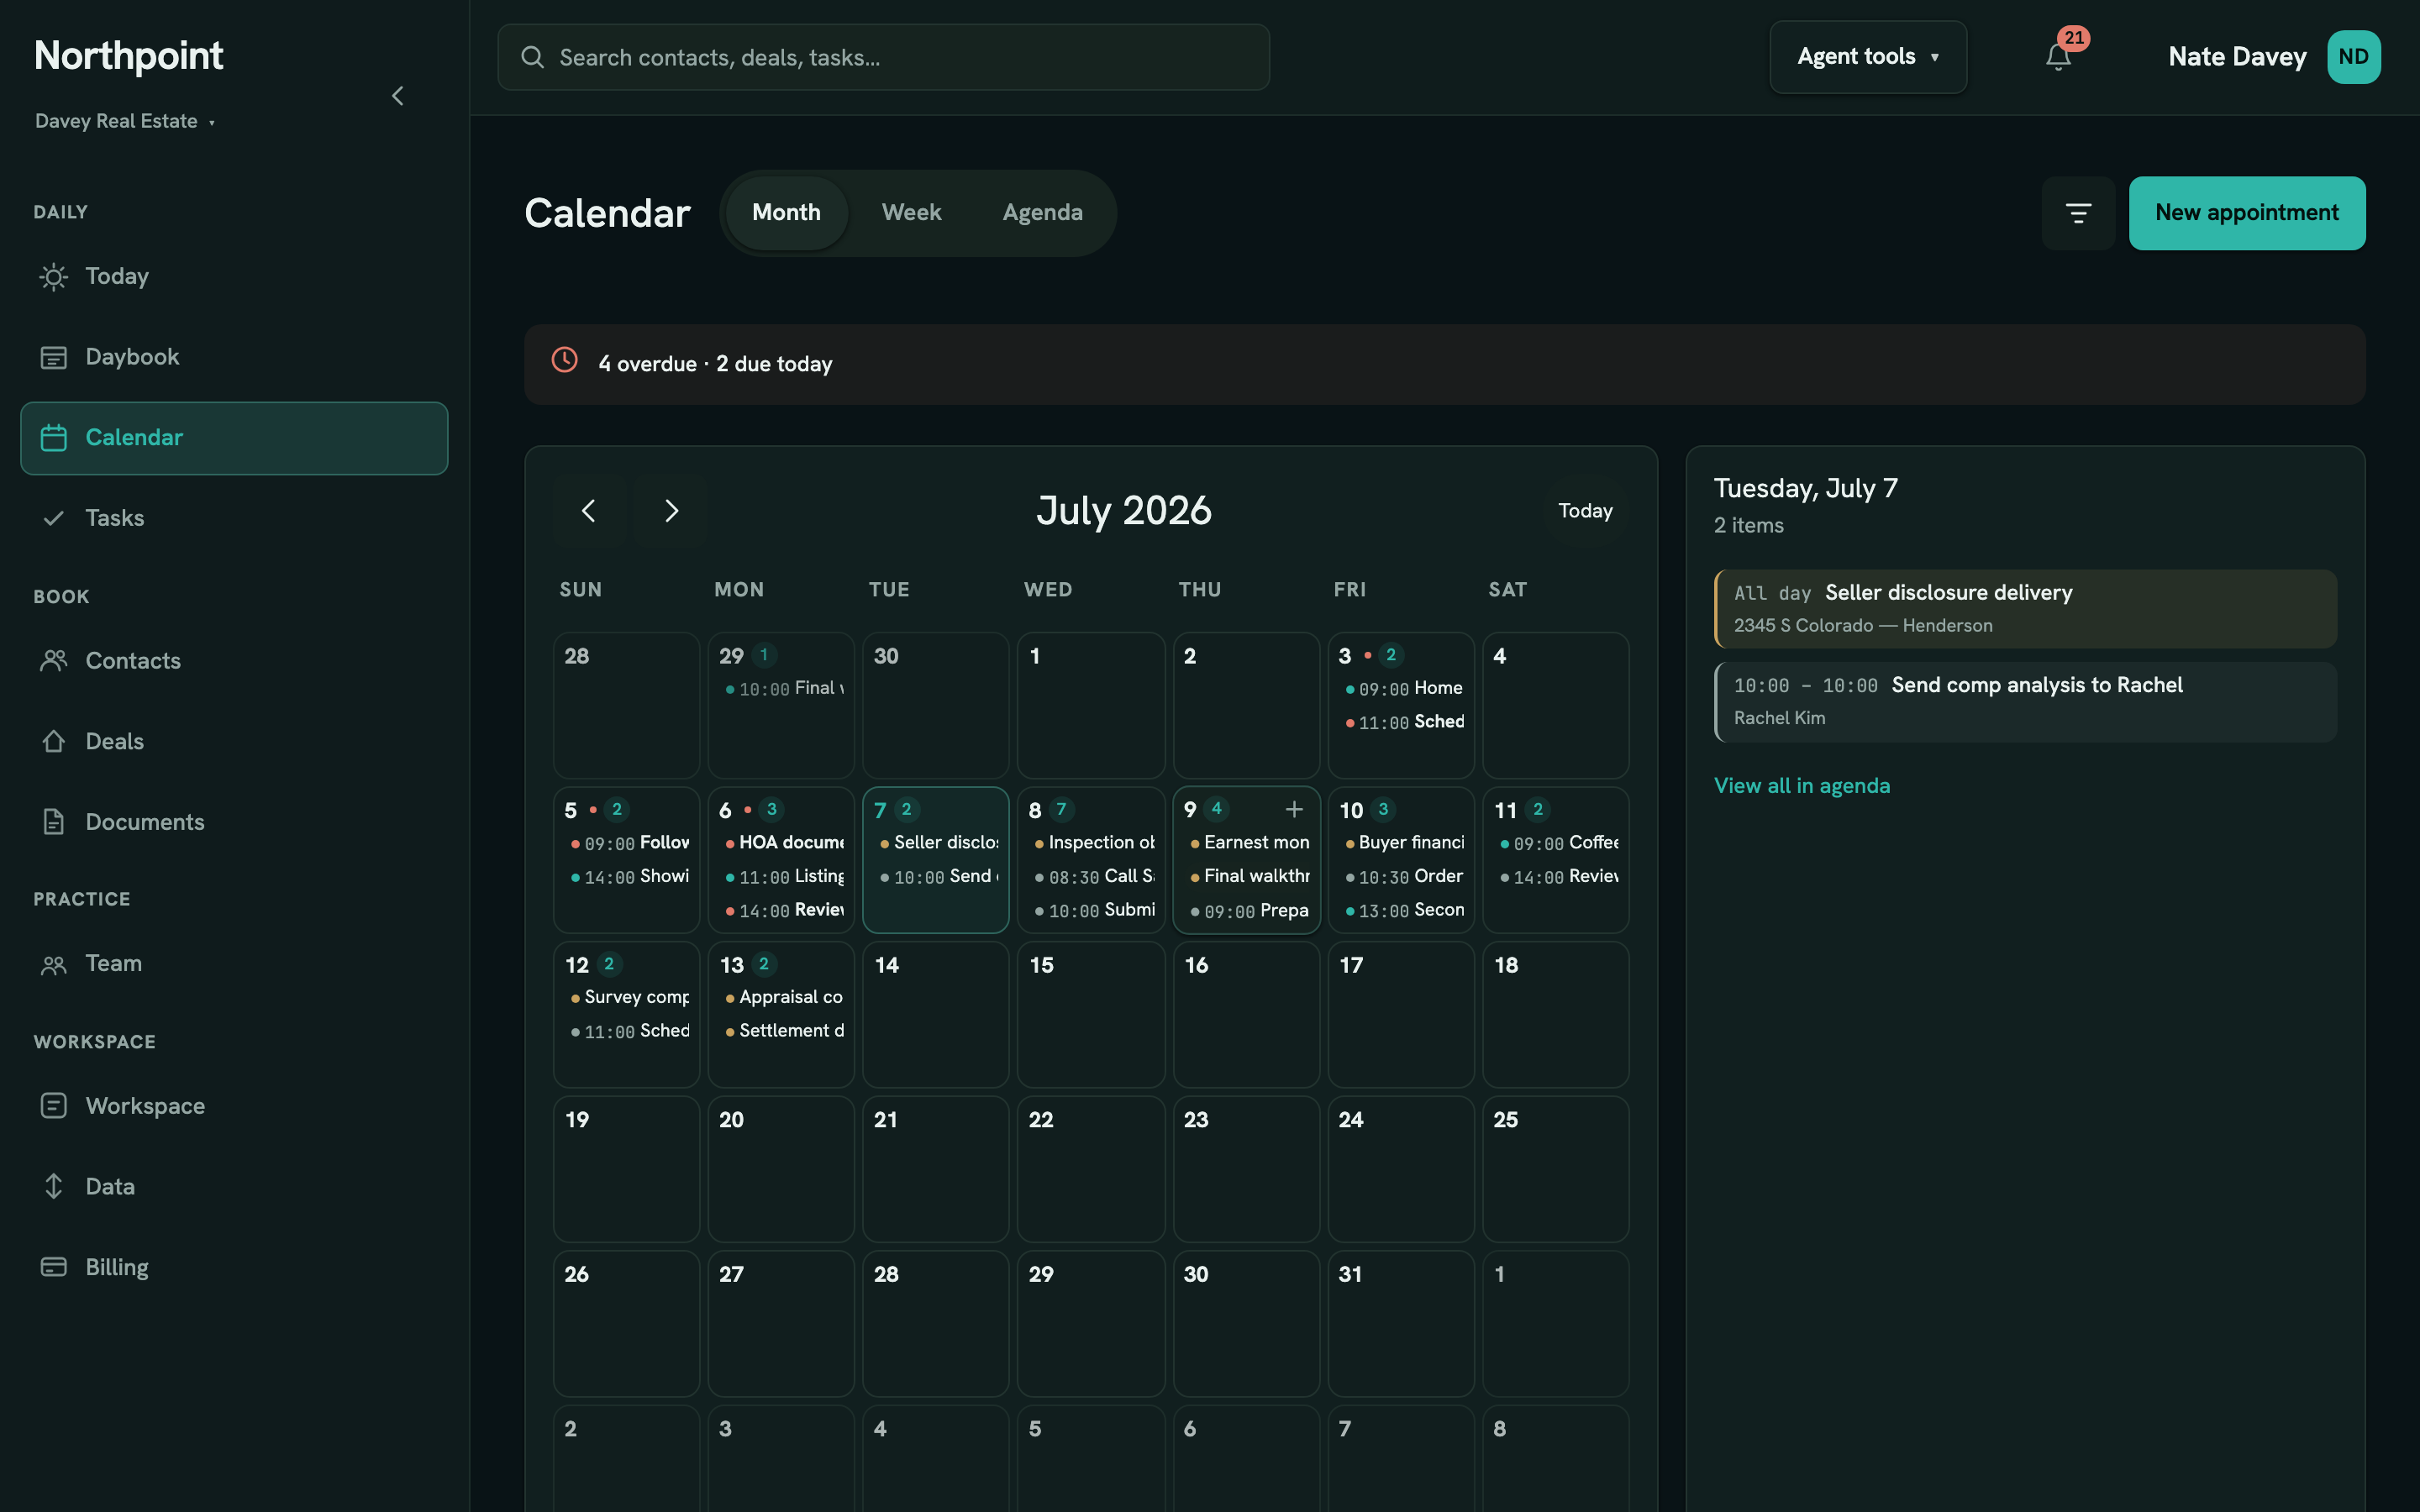Open 11:00 Listing event on July 6
Viewport: 2420px width, 1512px height.
784,877
